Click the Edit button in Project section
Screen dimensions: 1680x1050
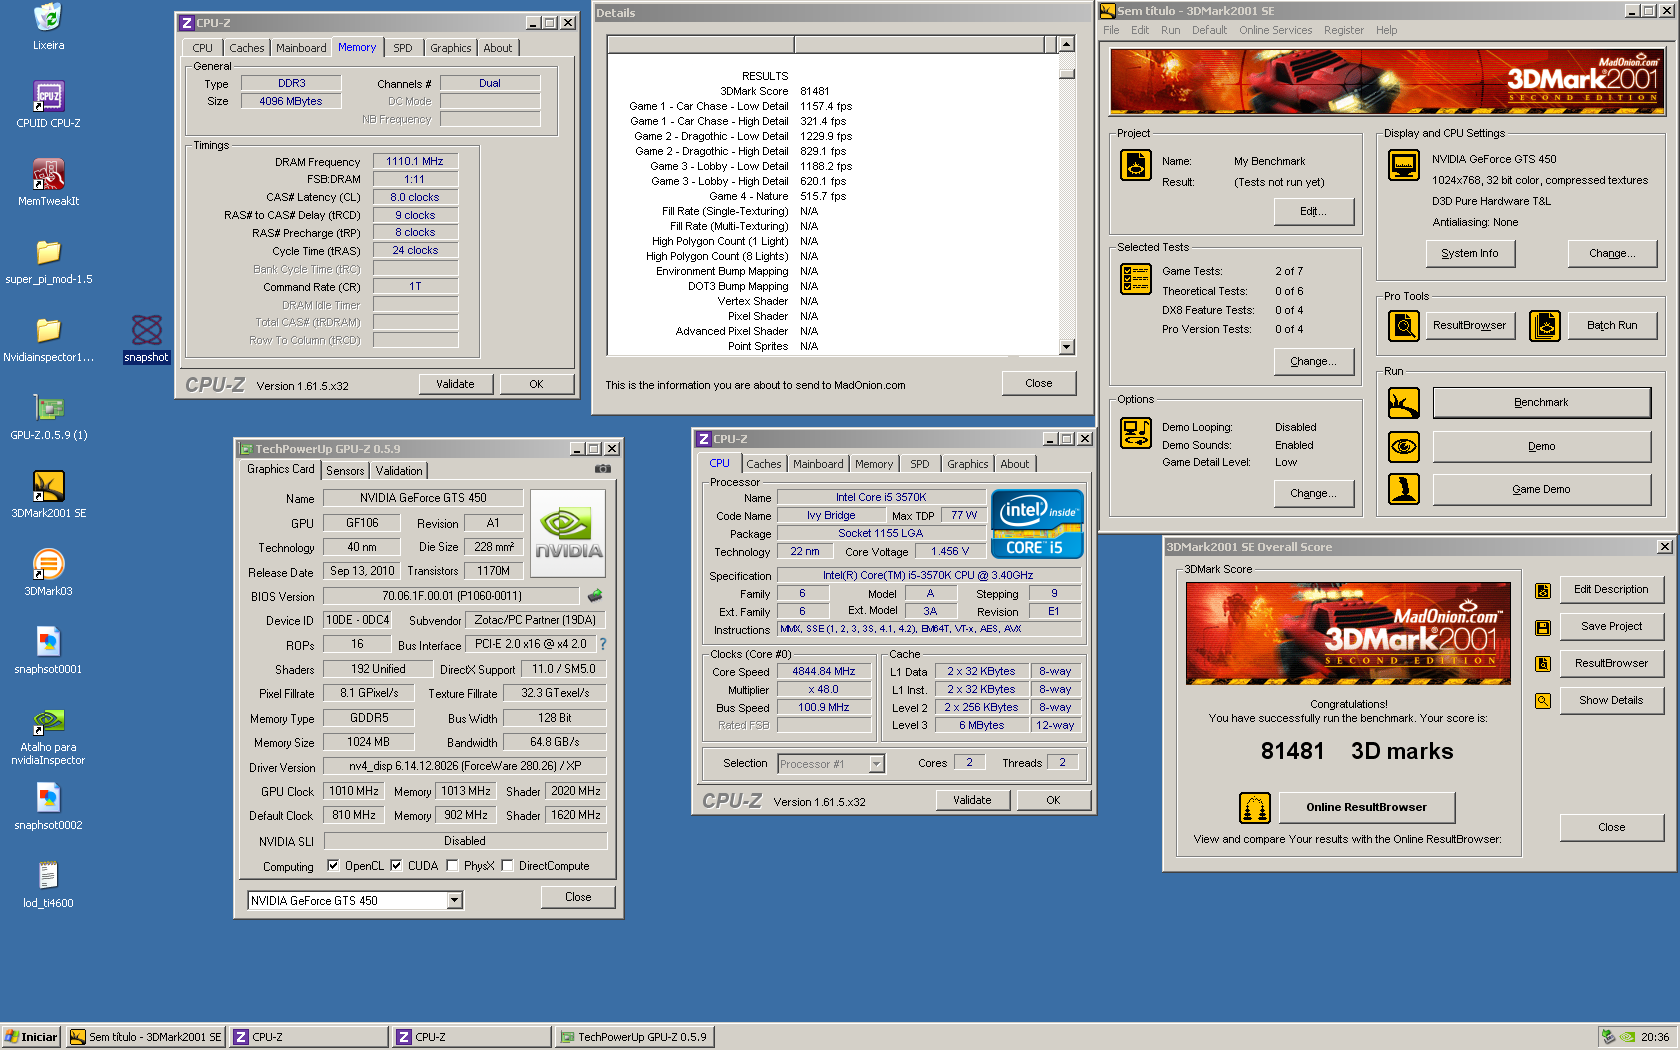pyautogui.click(x=1313, y=212)
